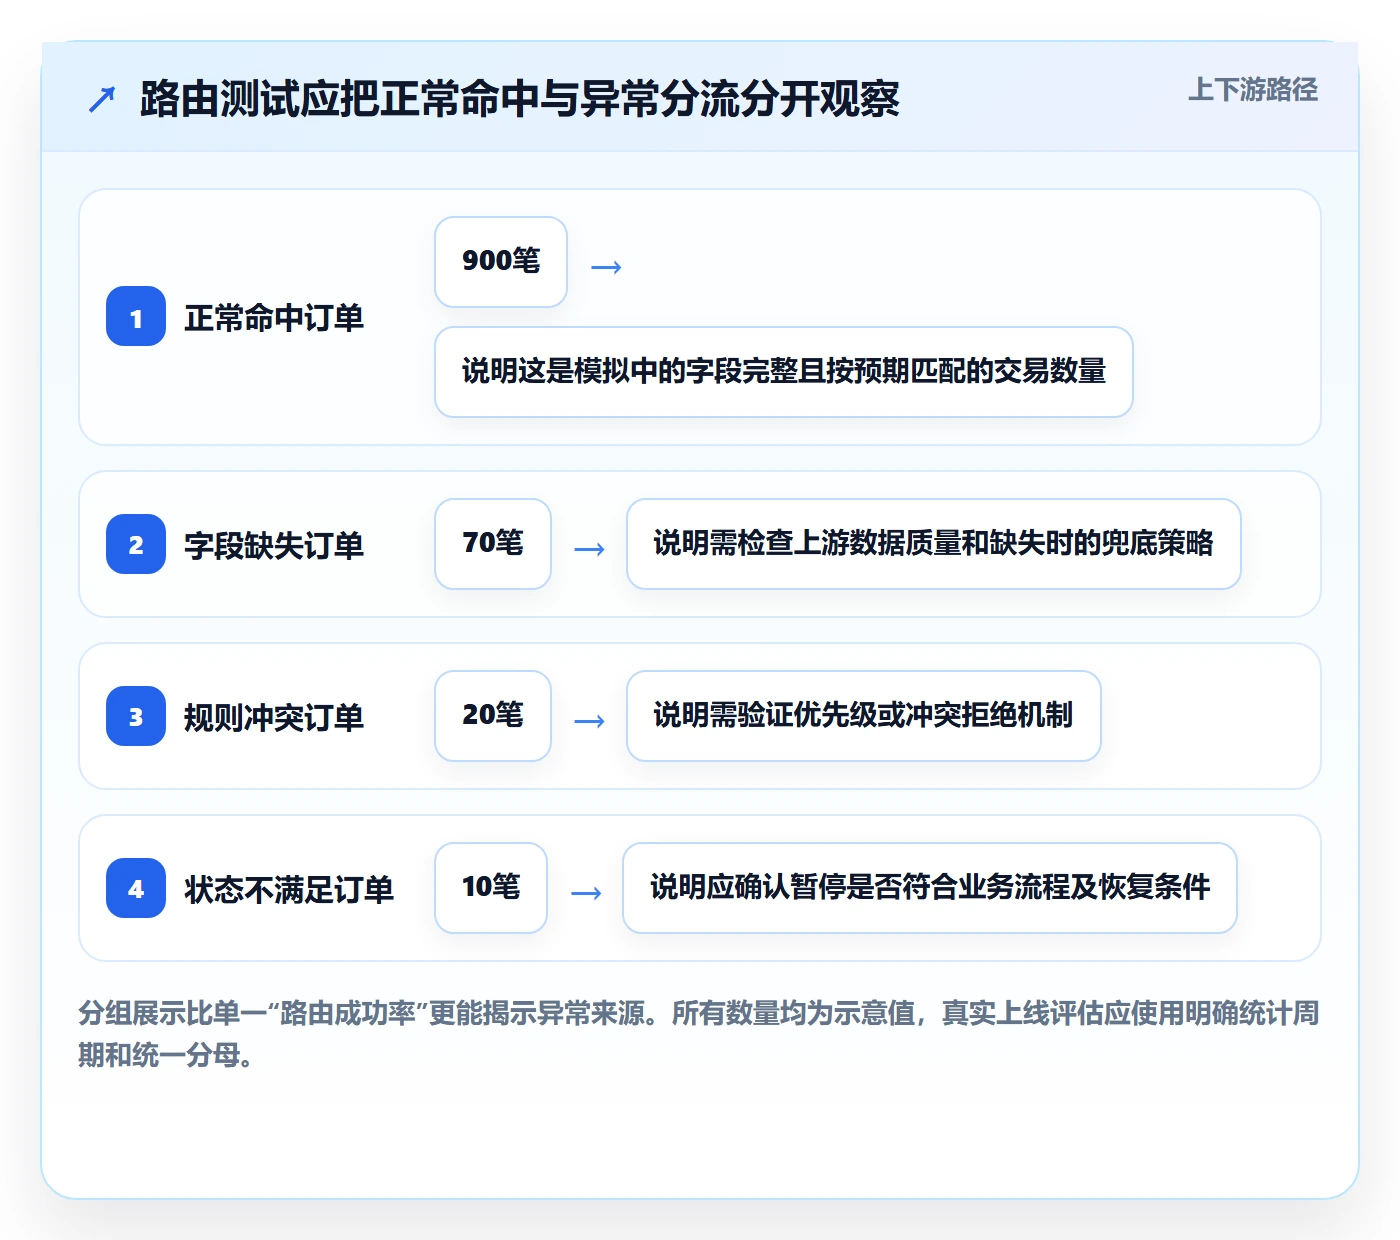Click the 20笔 count box
Viewport: 1400px width, 1240px height.
[493, 716]
